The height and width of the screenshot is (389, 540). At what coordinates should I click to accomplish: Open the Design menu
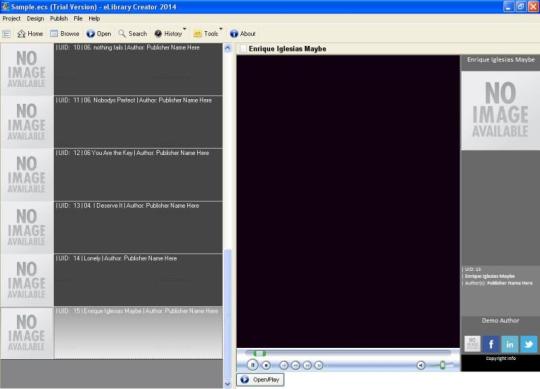[35, 19]
